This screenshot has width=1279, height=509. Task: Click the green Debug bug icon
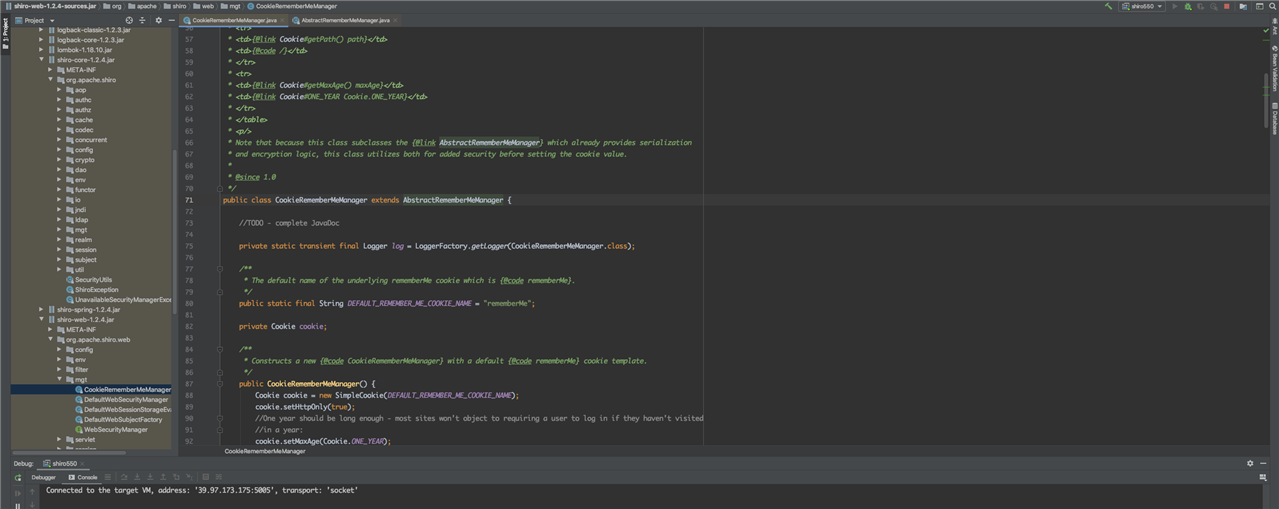tap(1188, 6)
